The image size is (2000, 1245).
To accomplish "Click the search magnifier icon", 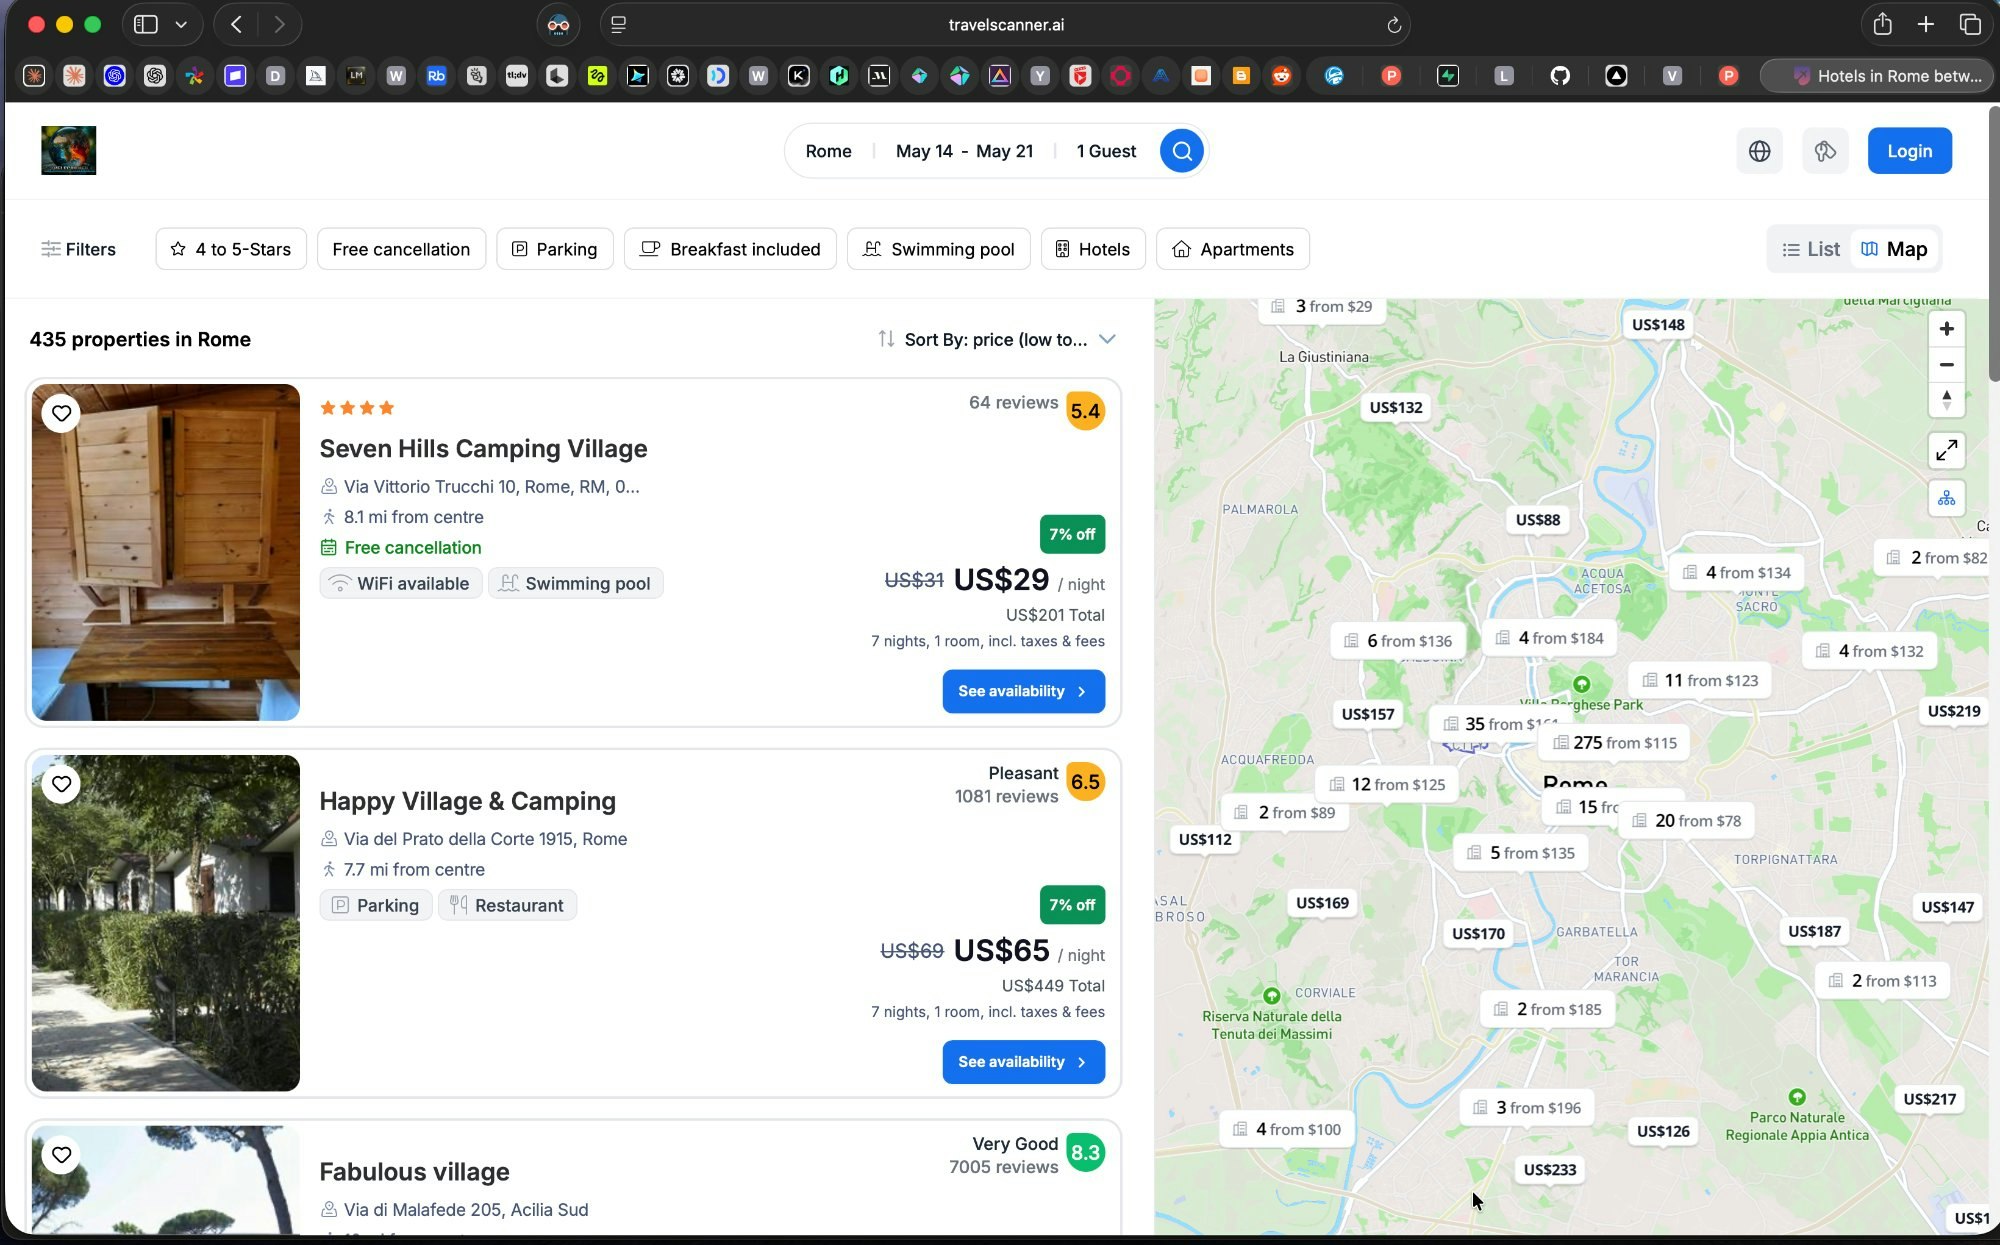I will (1182, 151).
